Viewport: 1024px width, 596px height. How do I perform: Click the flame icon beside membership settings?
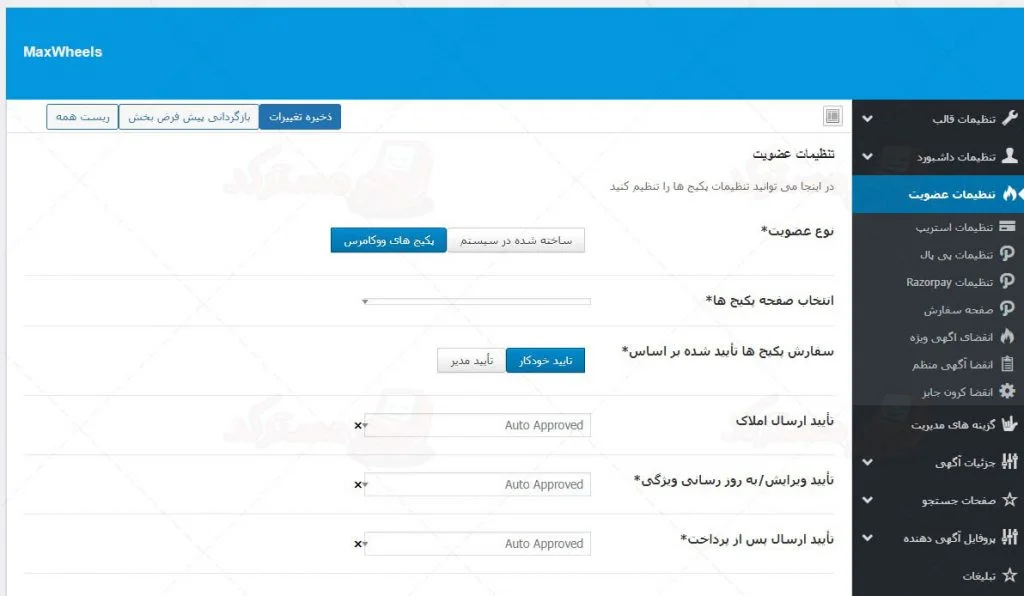point(1010,193)
